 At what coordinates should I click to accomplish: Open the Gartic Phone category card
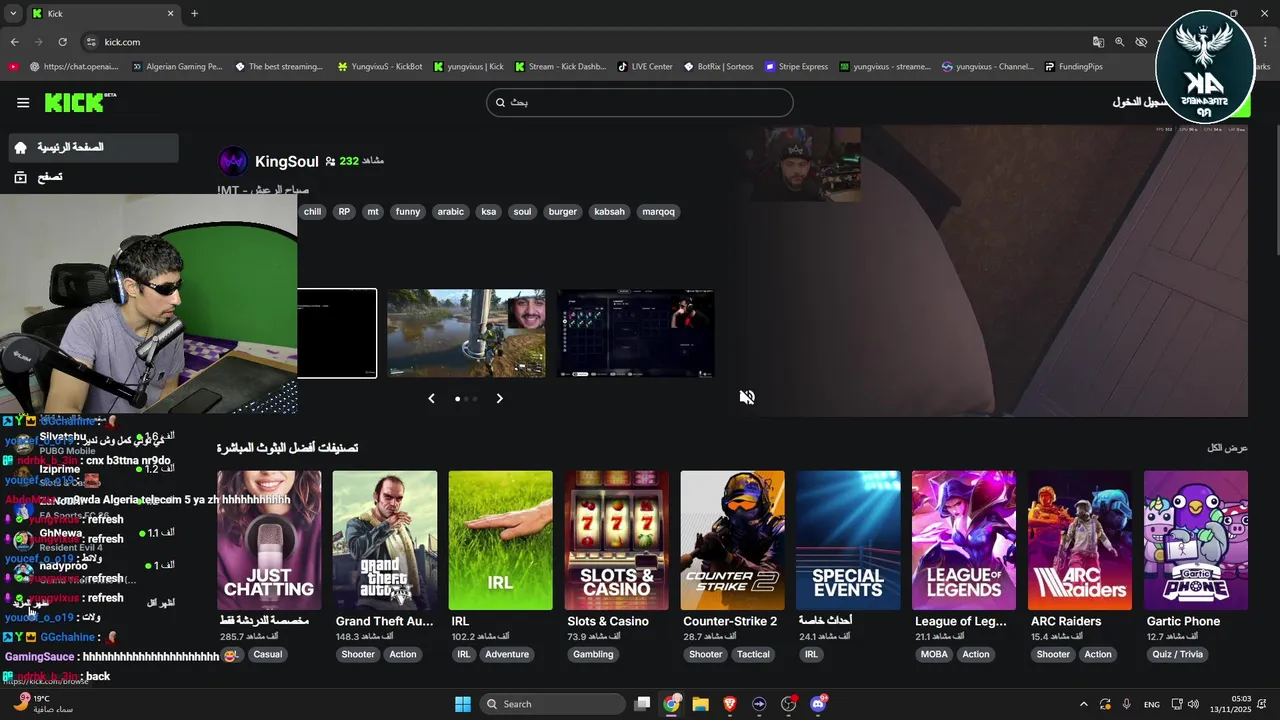tap(1196, 540)
